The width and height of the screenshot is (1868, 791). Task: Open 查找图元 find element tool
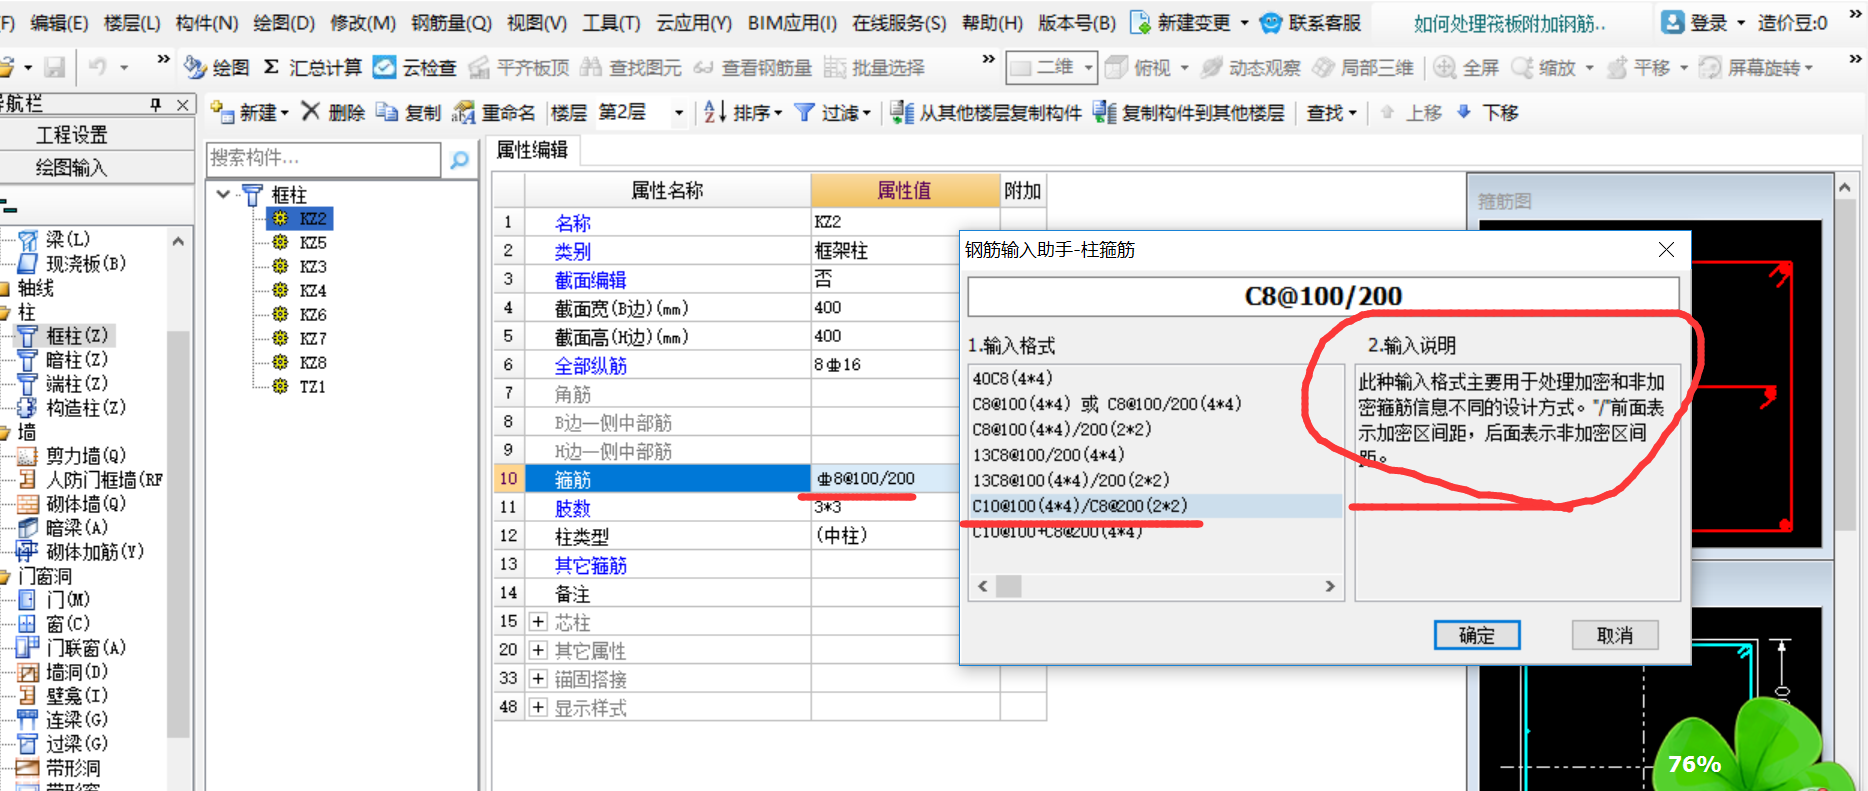[631, 67]
